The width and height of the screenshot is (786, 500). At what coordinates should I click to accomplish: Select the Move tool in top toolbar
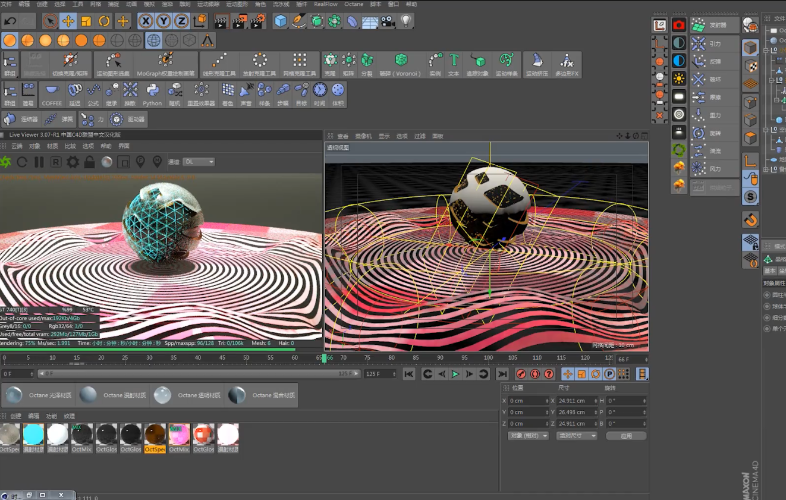coord(68,21)
